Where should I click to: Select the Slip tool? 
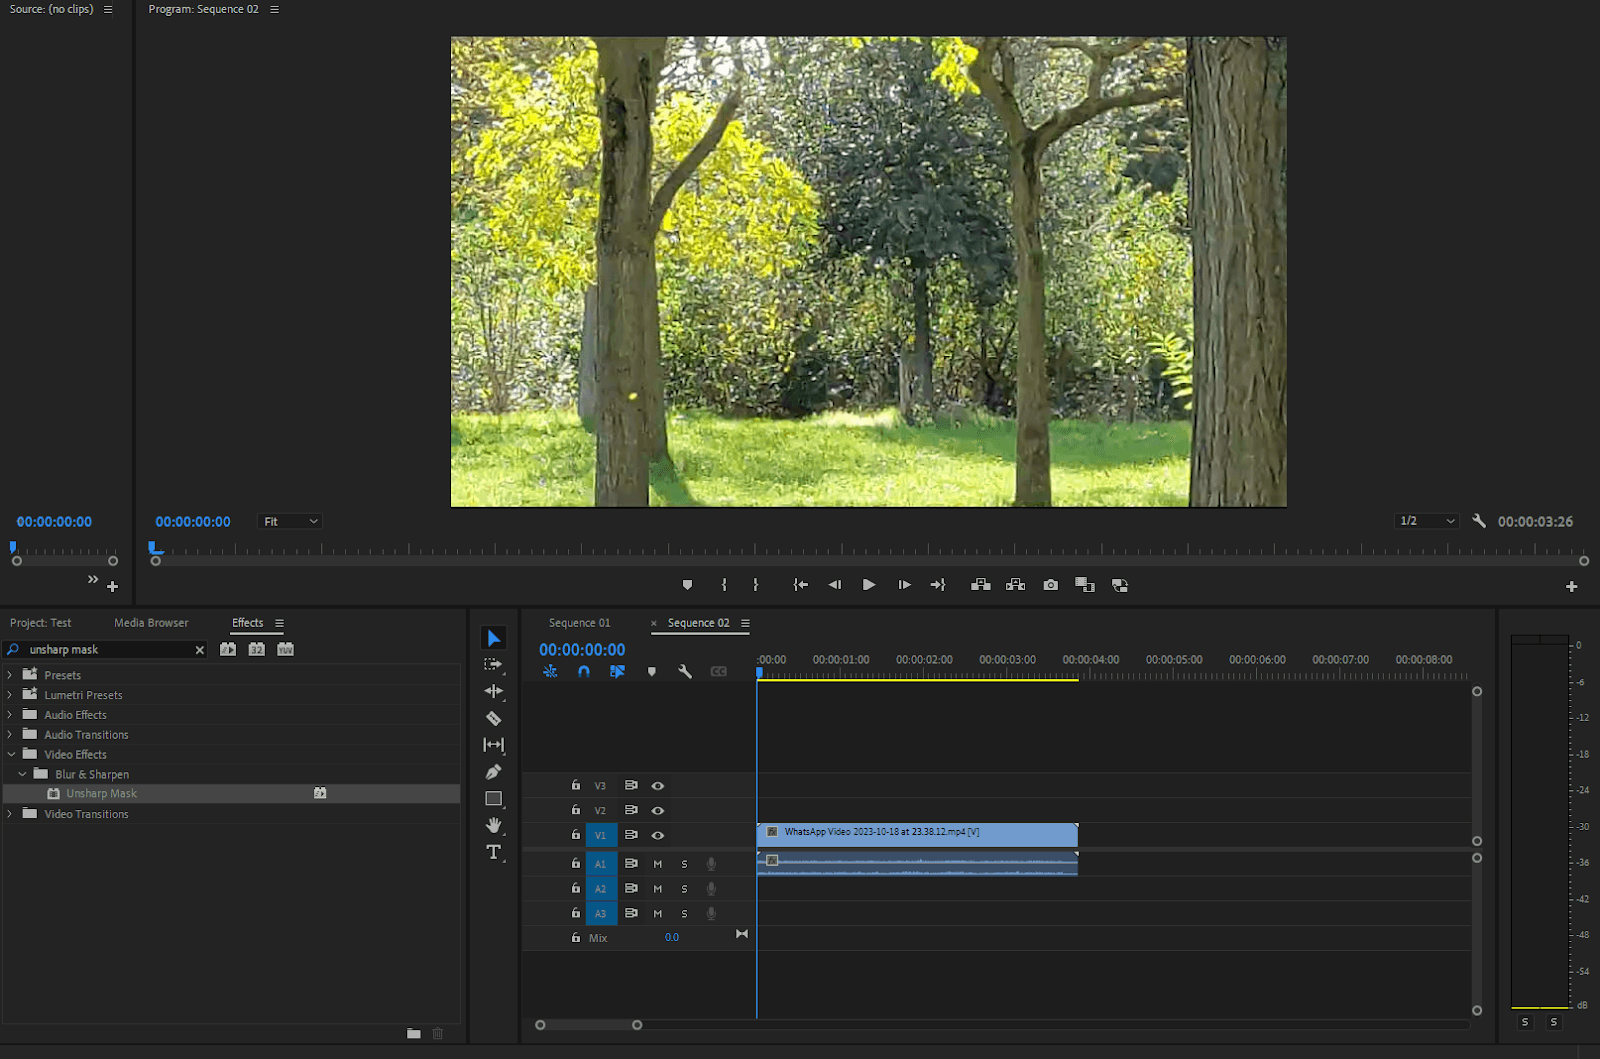pos(494,745)
